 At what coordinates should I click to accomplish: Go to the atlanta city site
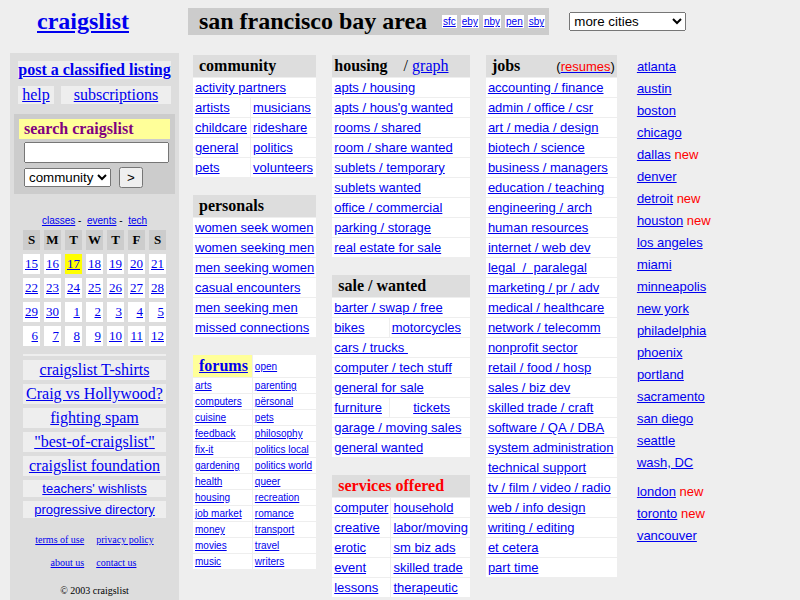coord(656,67)
